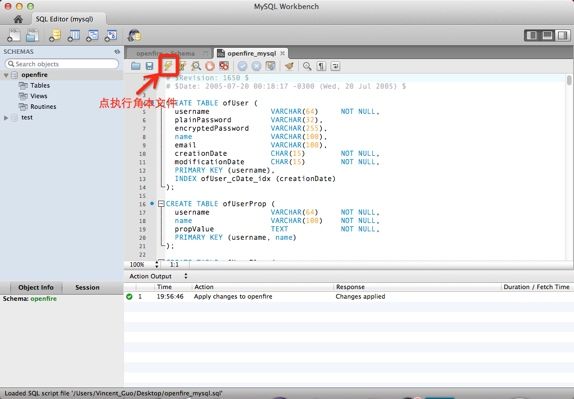Execute the script with lightning bolt icon

click(168, 66)
